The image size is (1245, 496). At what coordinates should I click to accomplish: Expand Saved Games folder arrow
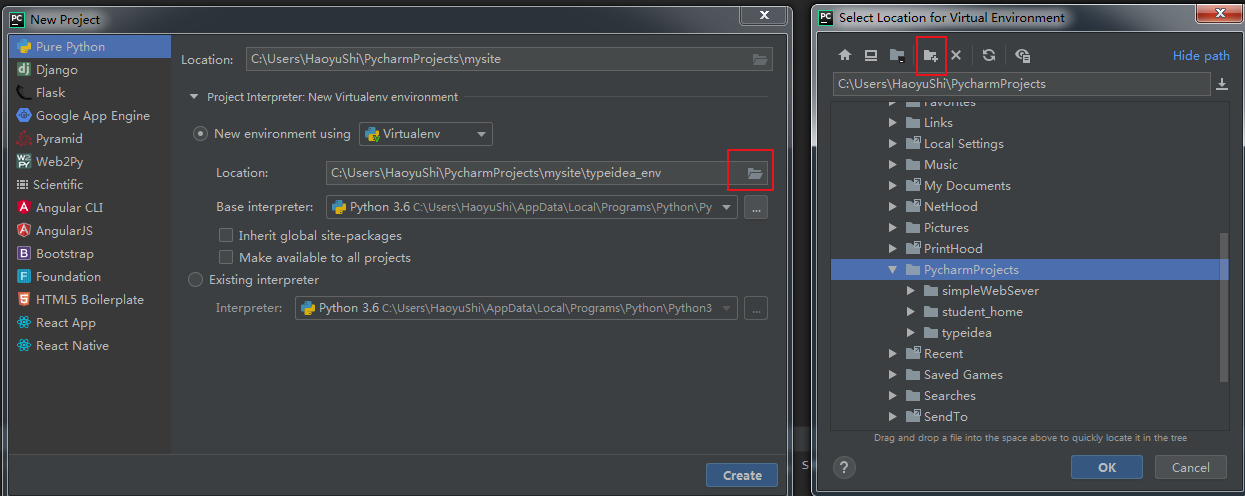tap(893, 375)
